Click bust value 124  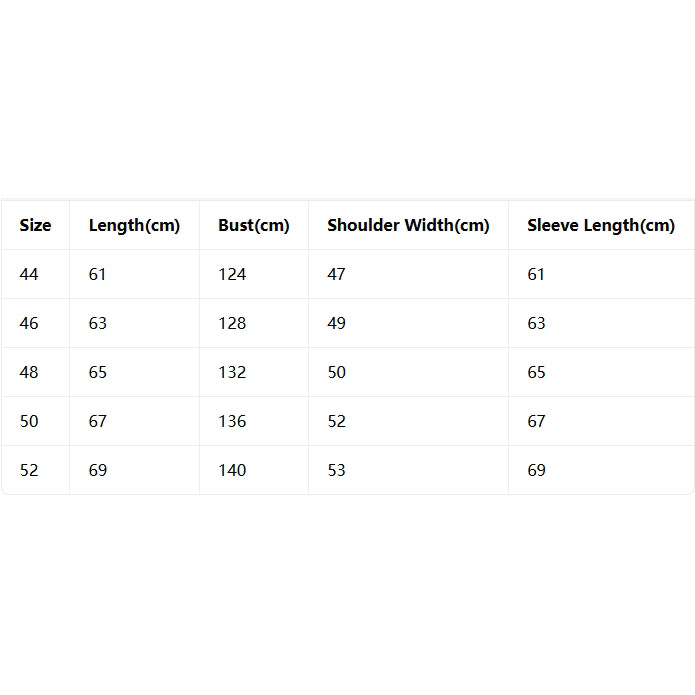pos(232,274)
